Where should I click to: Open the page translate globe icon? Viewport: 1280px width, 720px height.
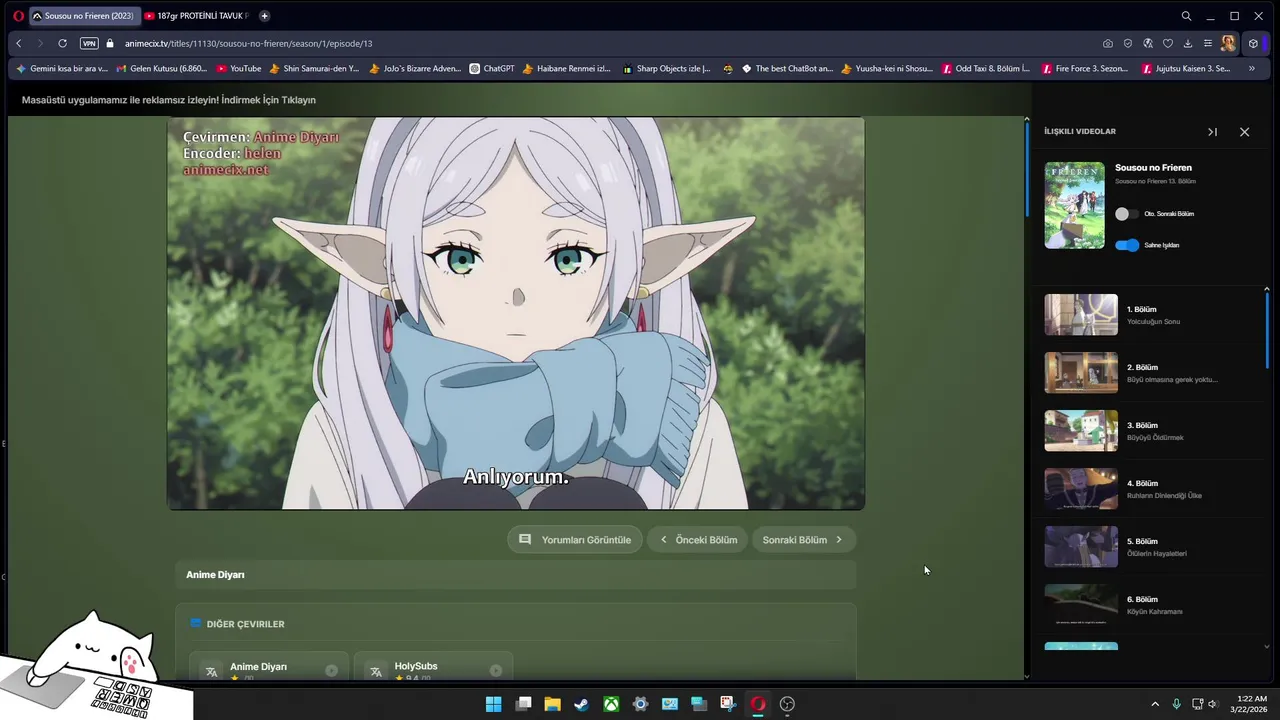pos(1148,44)
